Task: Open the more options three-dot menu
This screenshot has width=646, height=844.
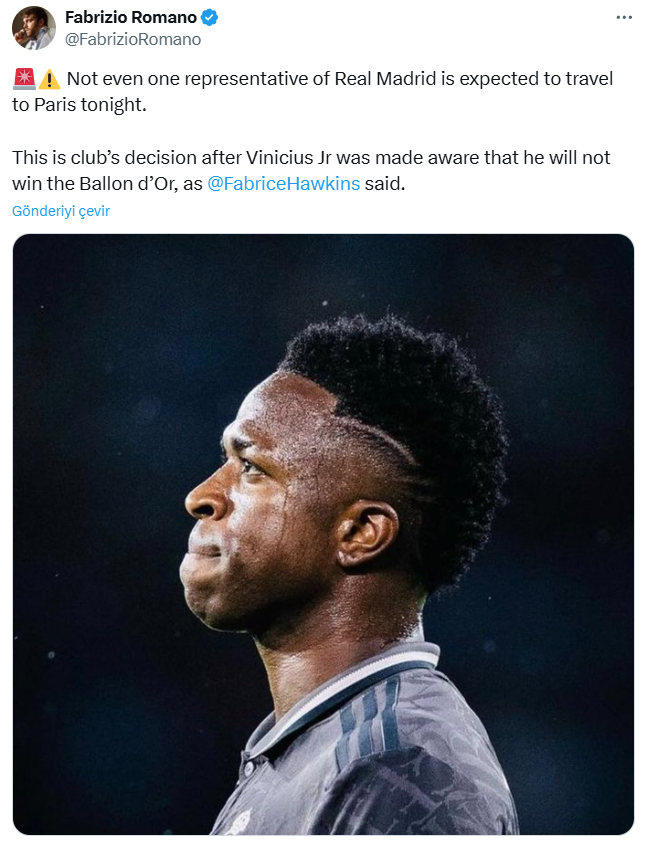Action: click(x=624, y=18)
